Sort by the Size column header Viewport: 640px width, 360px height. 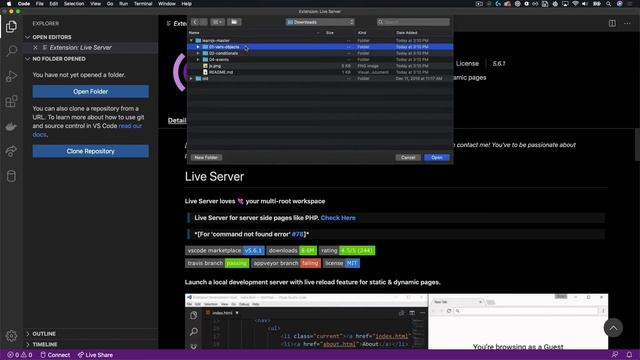click(330, 33)
